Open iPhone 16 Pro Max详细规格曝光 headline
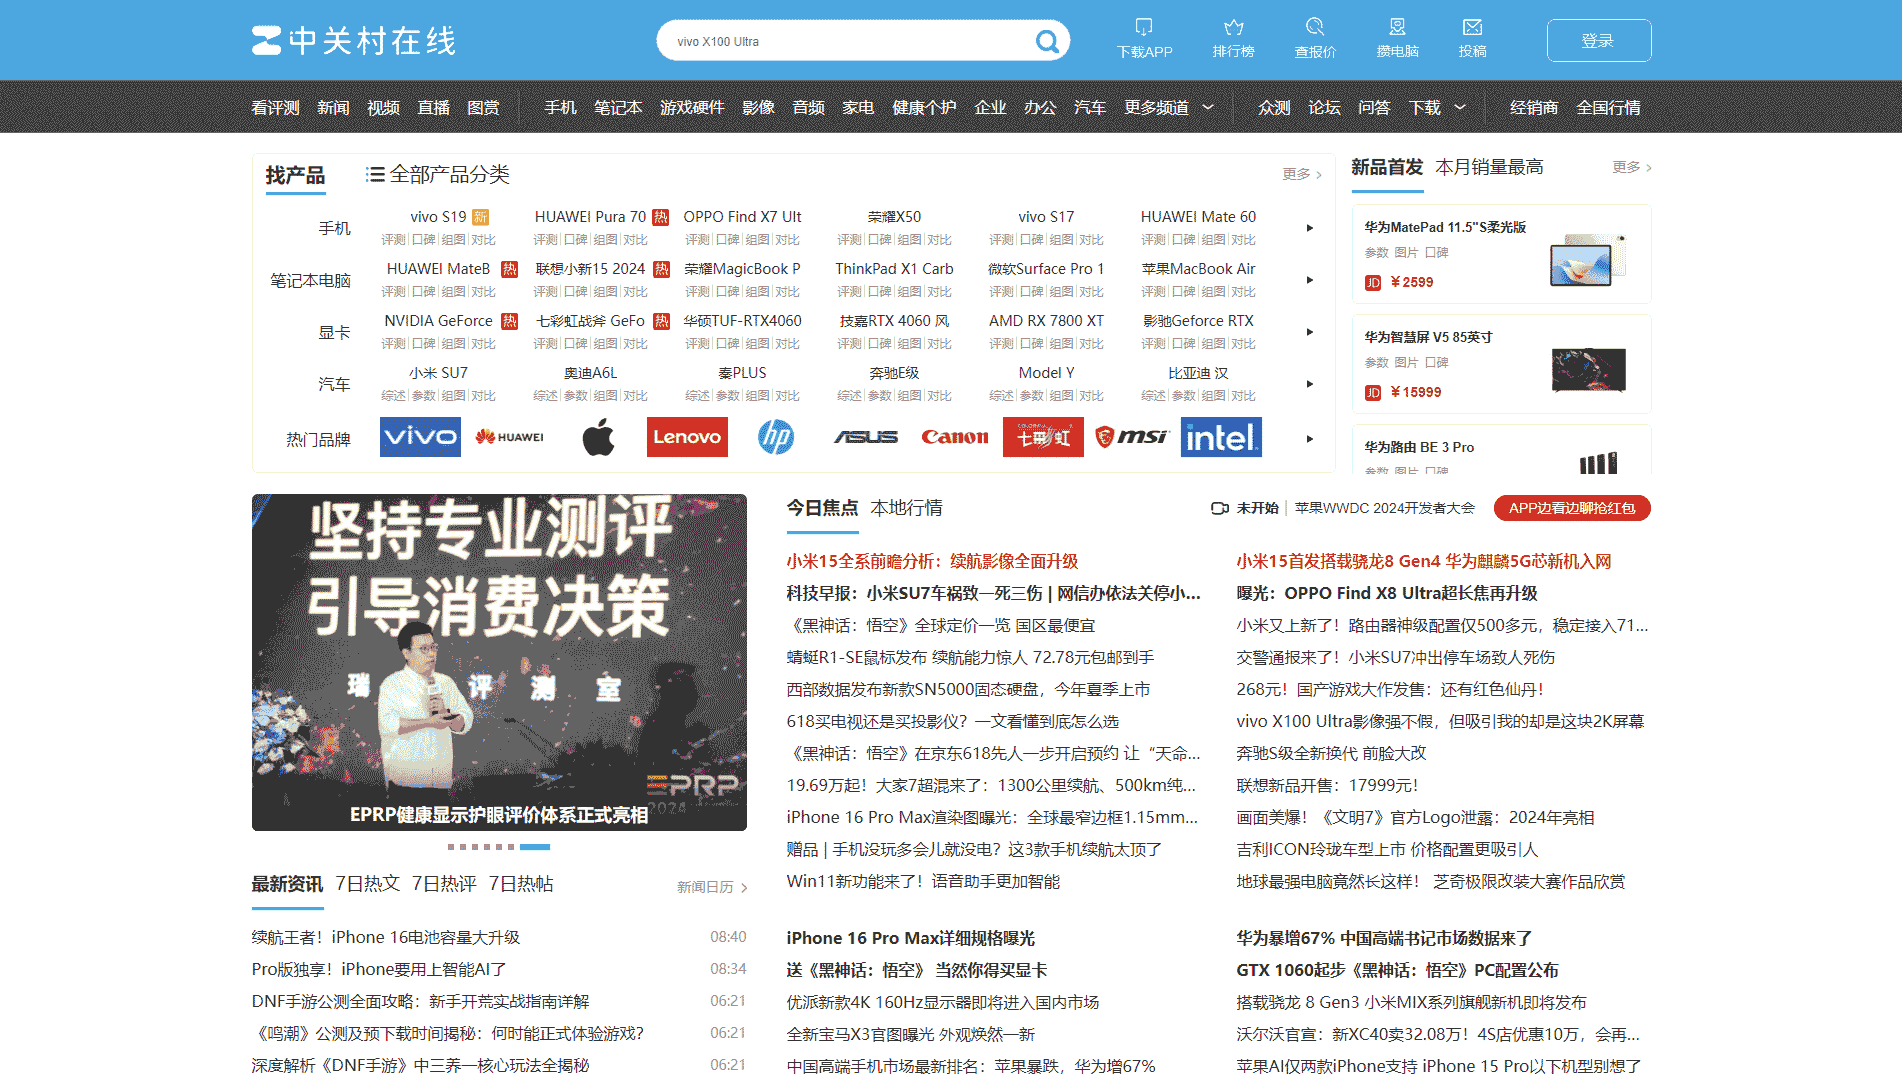Image resolution: width=1902 pixels, height=1080 pixels. pos(911,938)
